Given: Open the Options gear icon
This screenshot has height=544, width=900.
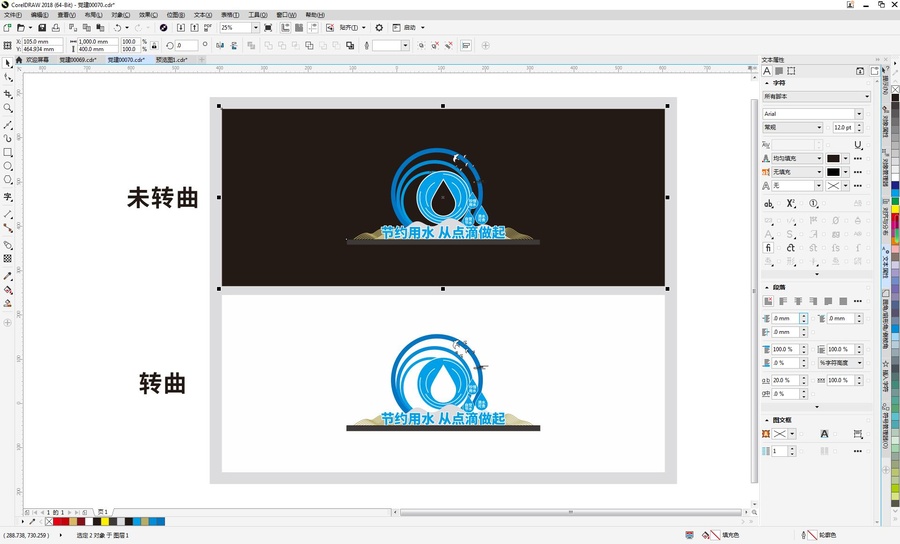Looking at the screenshot, I should (379, 28).
